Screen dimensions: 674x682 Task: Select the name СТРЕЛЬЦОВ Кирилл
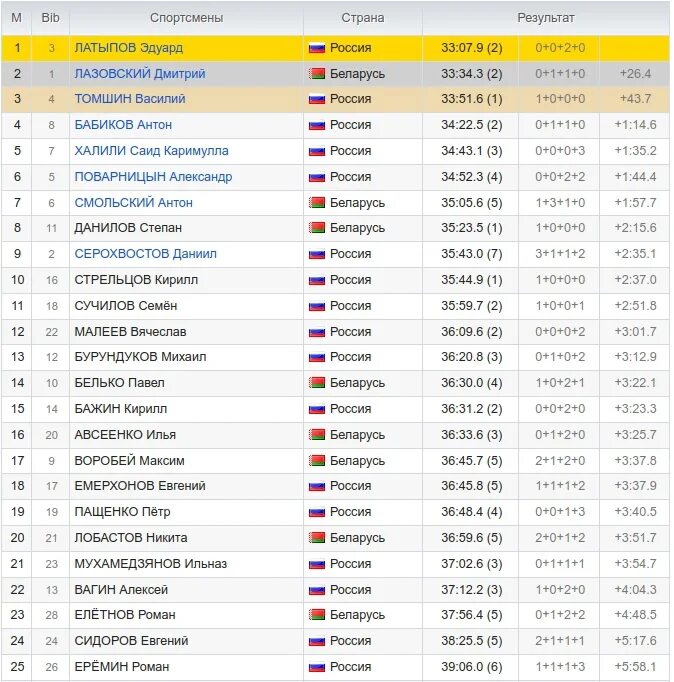(x=136, y=280)
